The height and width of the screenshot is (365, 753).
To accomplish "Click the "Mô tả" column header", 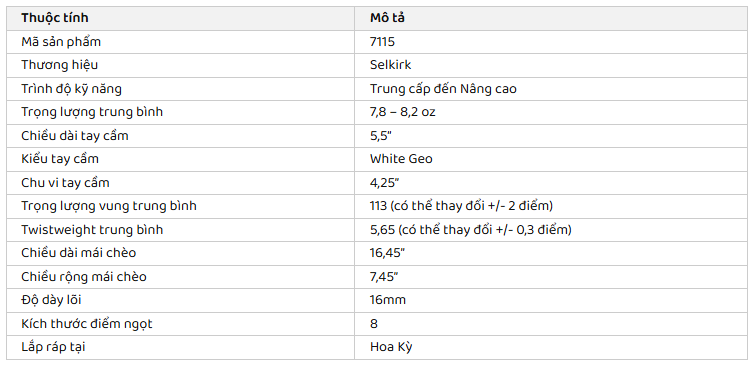I will 388,18.
